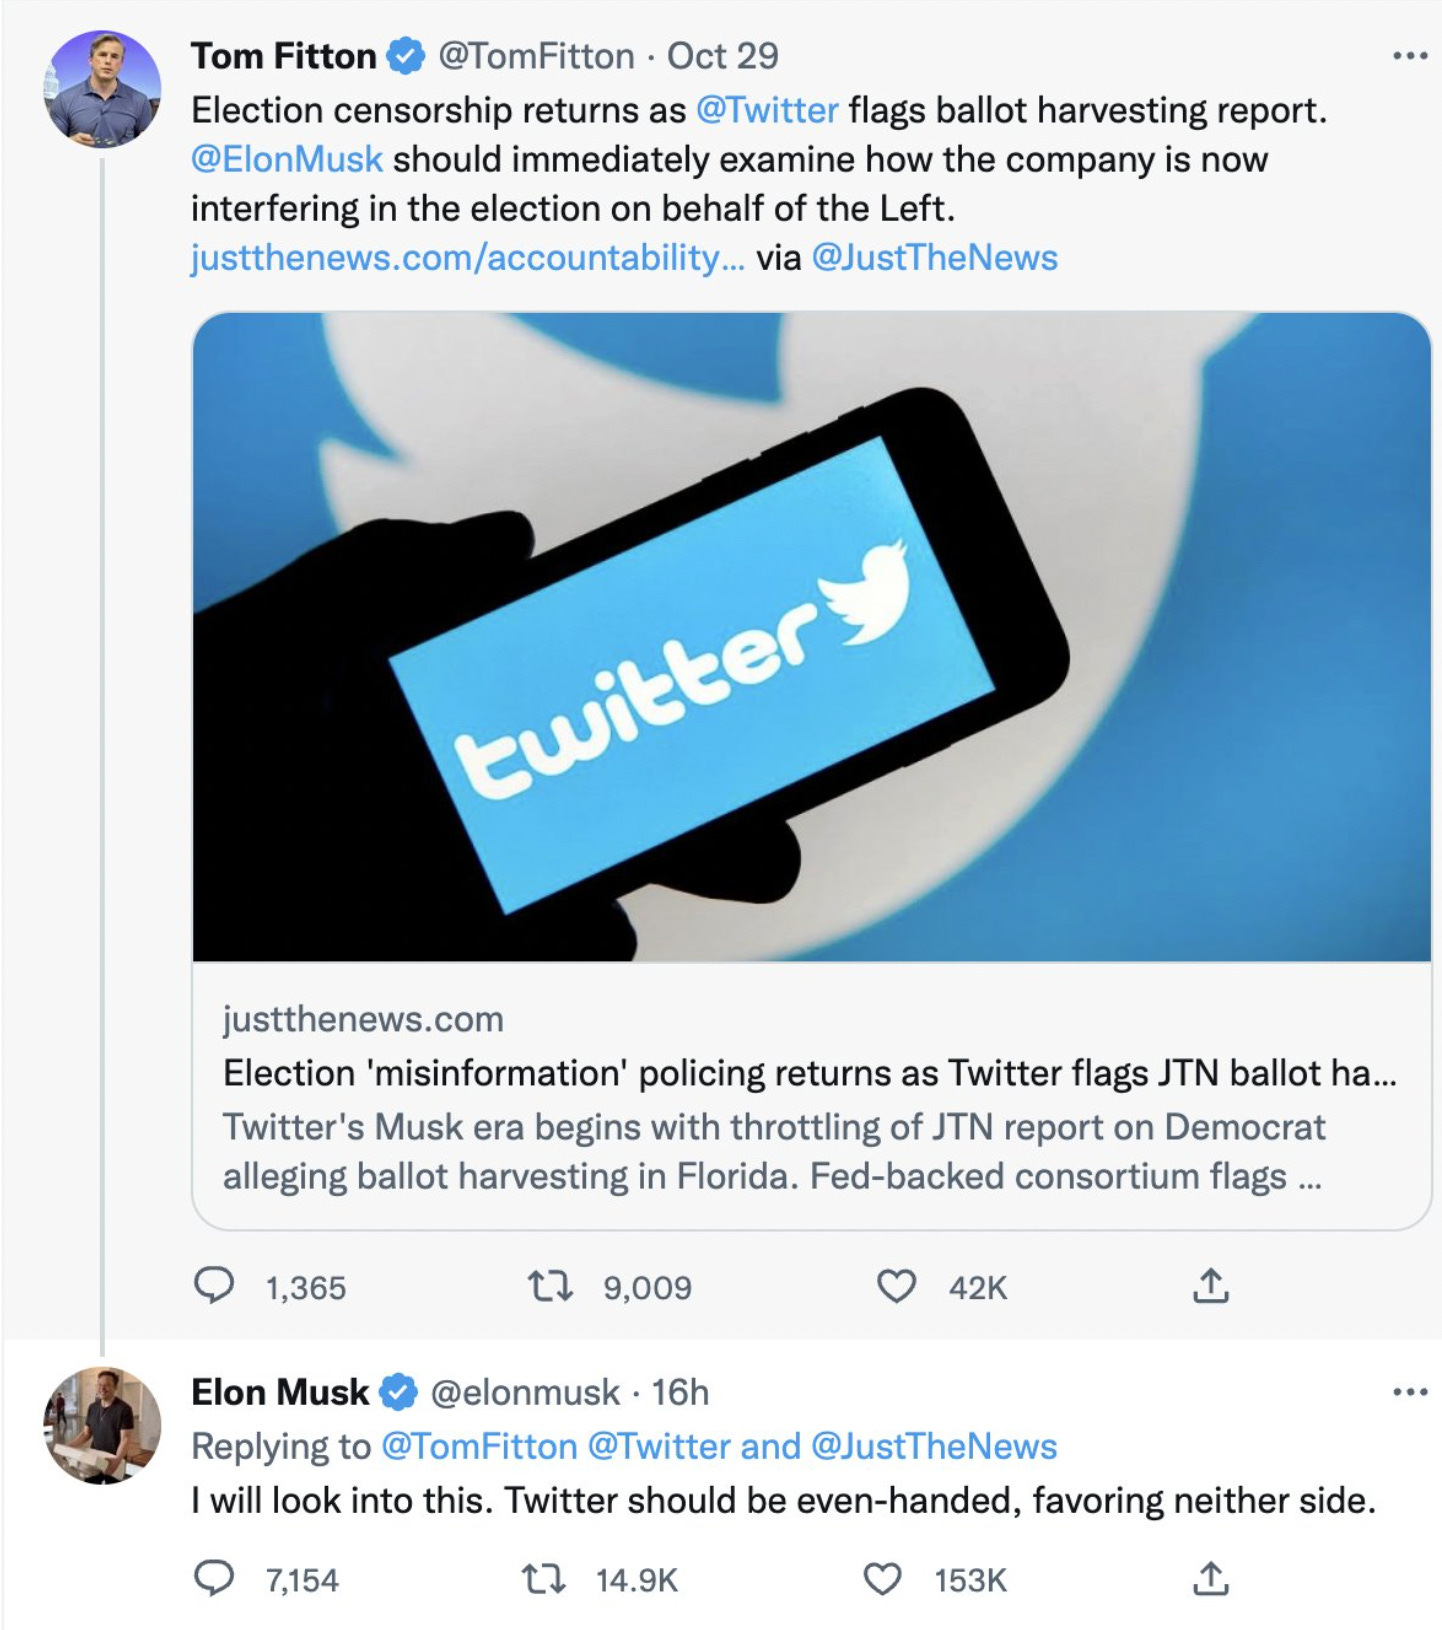Retweet Elon Musk's reply
Screen dimensions: 1442x1630
tap(544, 1579)
